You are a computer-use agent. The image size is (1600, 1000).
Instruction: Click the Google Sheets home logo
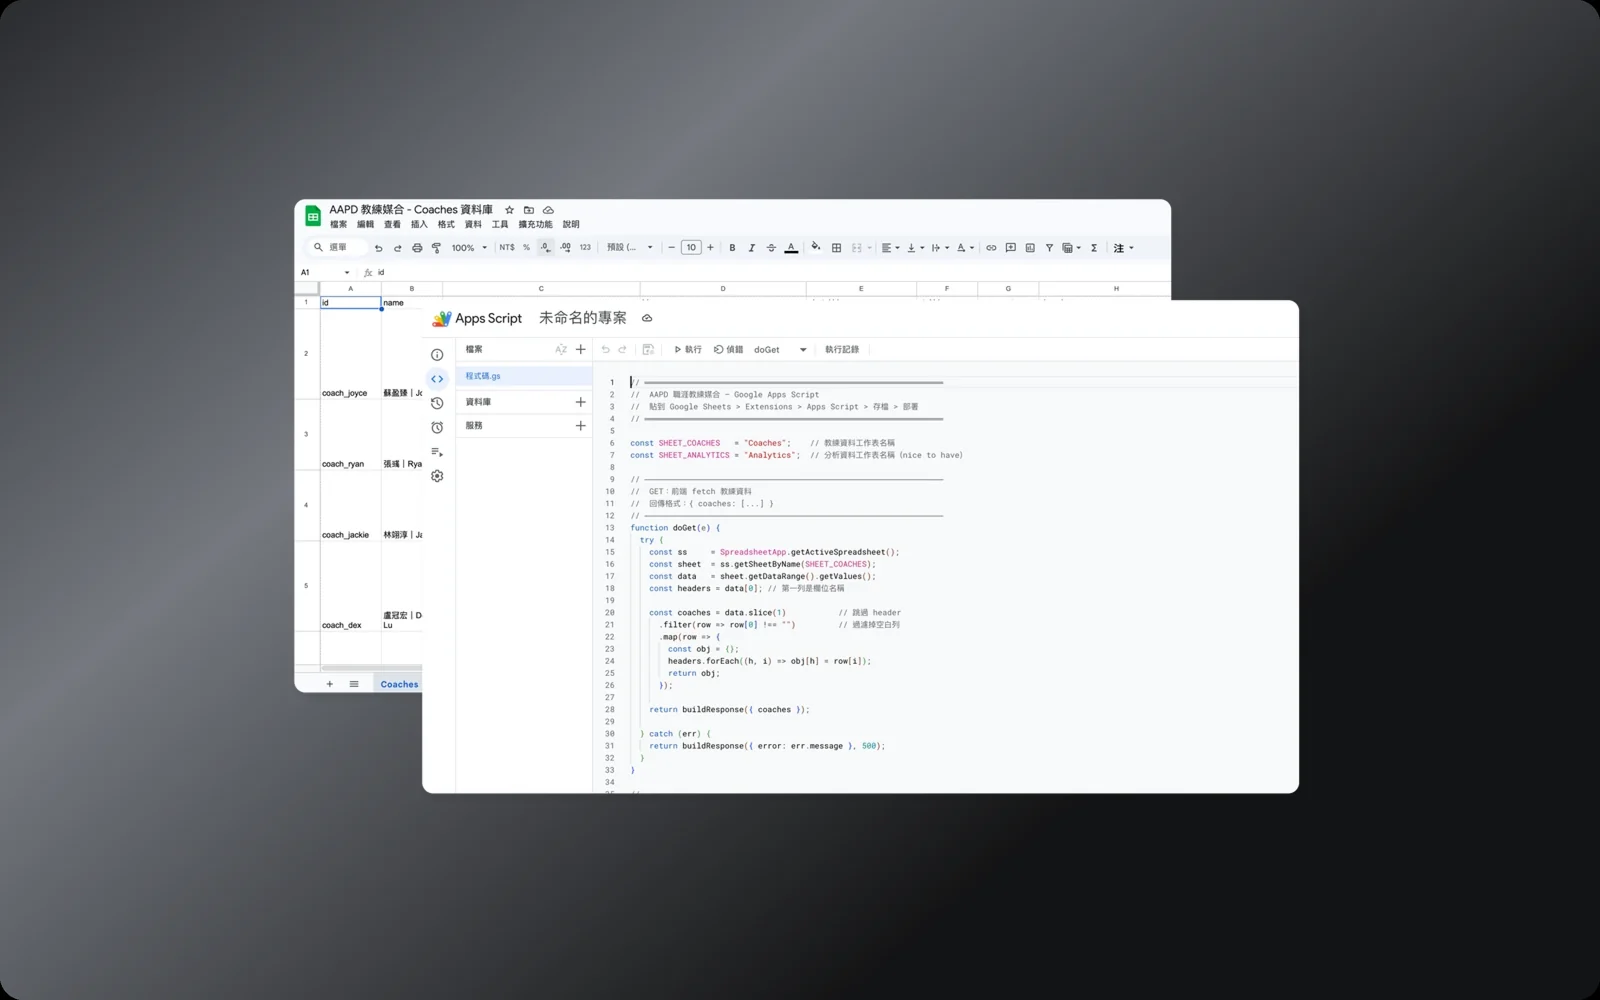click(x=313, y=216)
